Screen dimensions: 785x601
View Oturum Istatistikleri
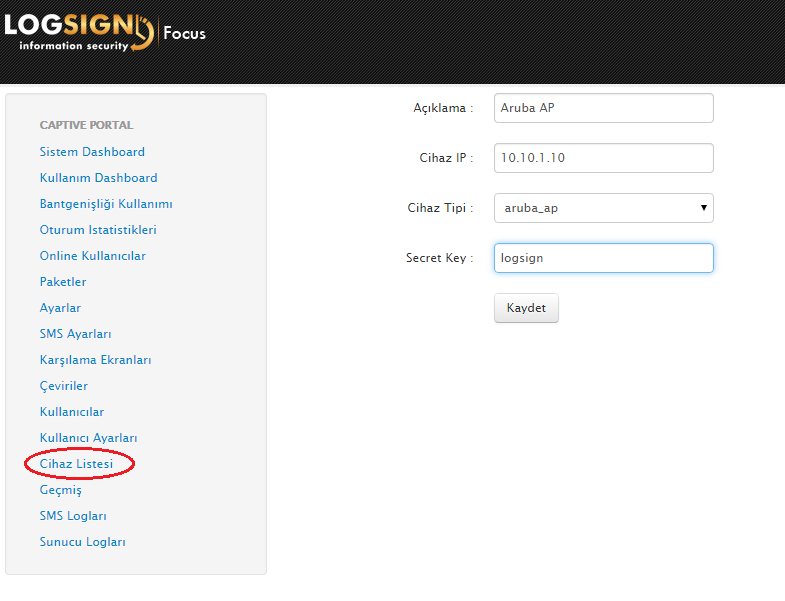pyautogui.click(x=98, y=230)
